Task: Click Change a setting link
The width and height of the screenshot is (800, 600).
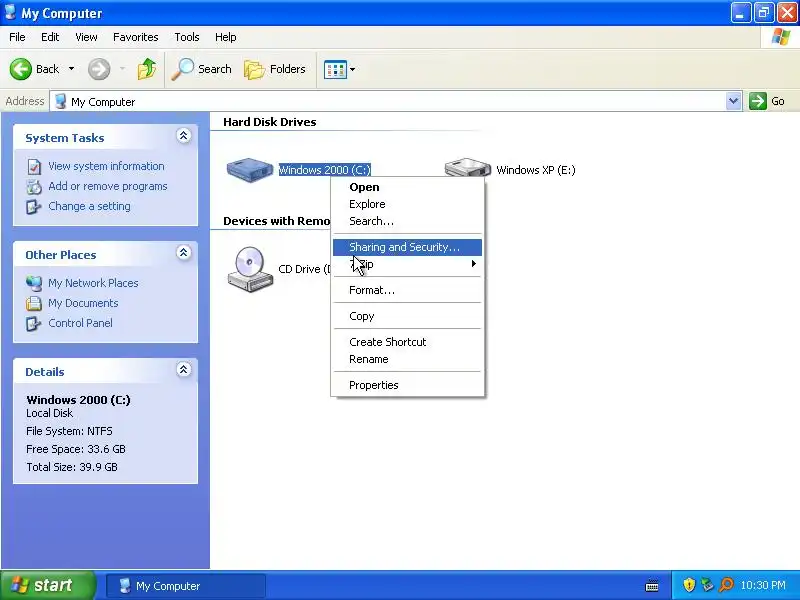Action: [x=89, y=206]
